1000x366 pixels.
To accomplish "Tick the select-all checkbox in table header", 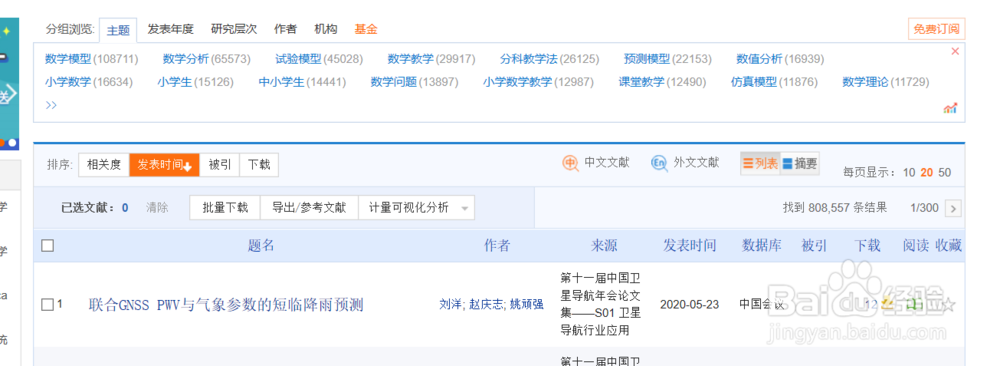I will pyautogui.click(x=47, y=245).
